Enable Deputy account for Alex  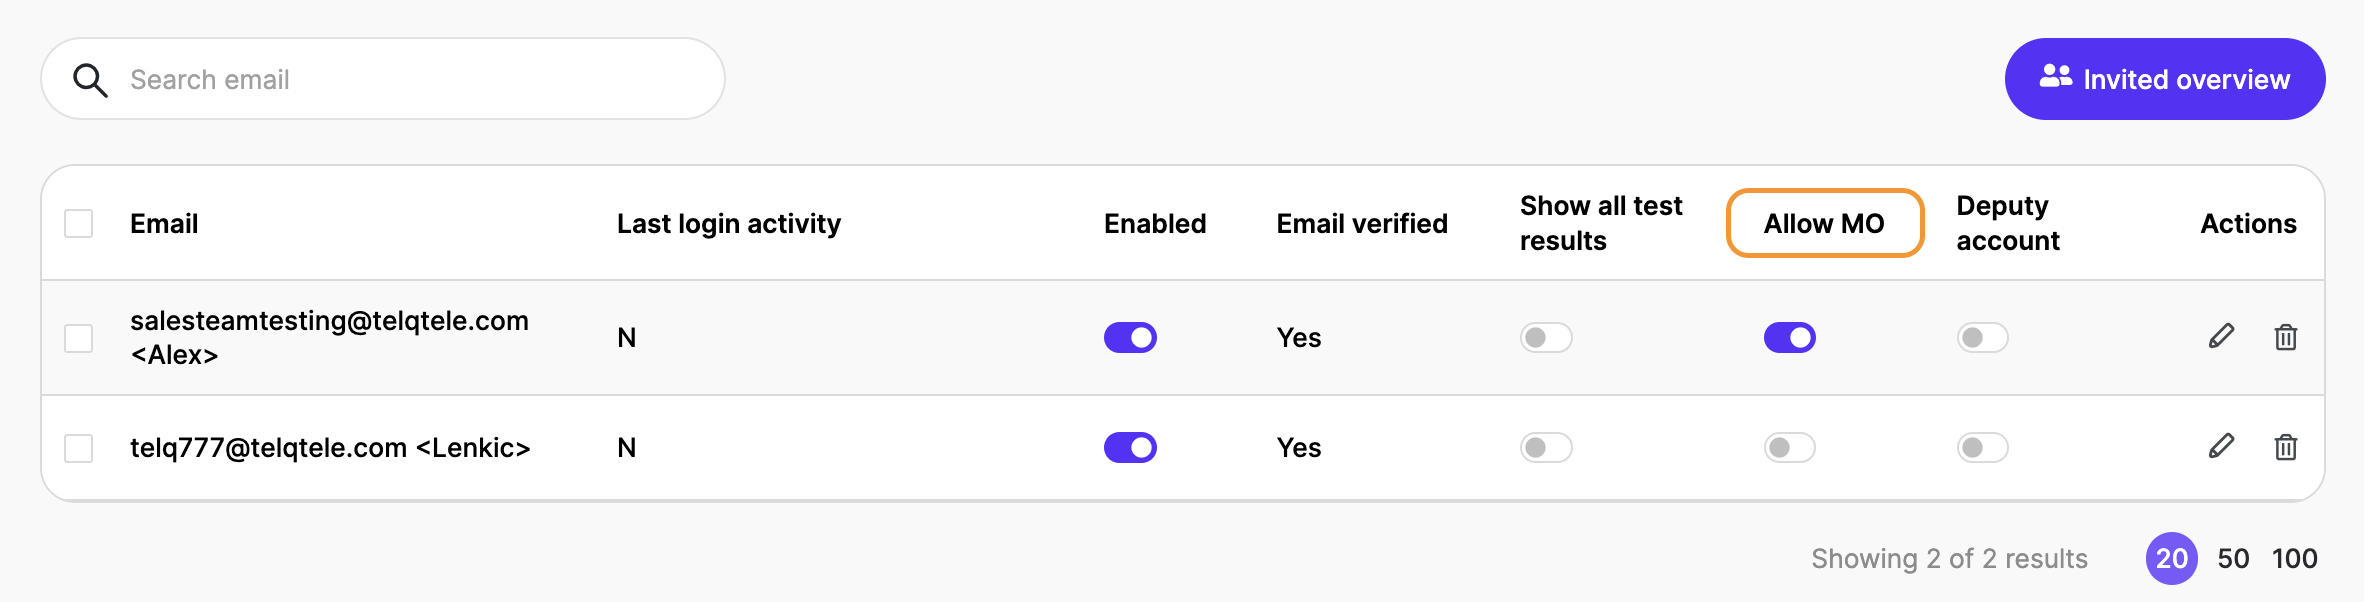pyautogui.click(x=1982, y=338)
